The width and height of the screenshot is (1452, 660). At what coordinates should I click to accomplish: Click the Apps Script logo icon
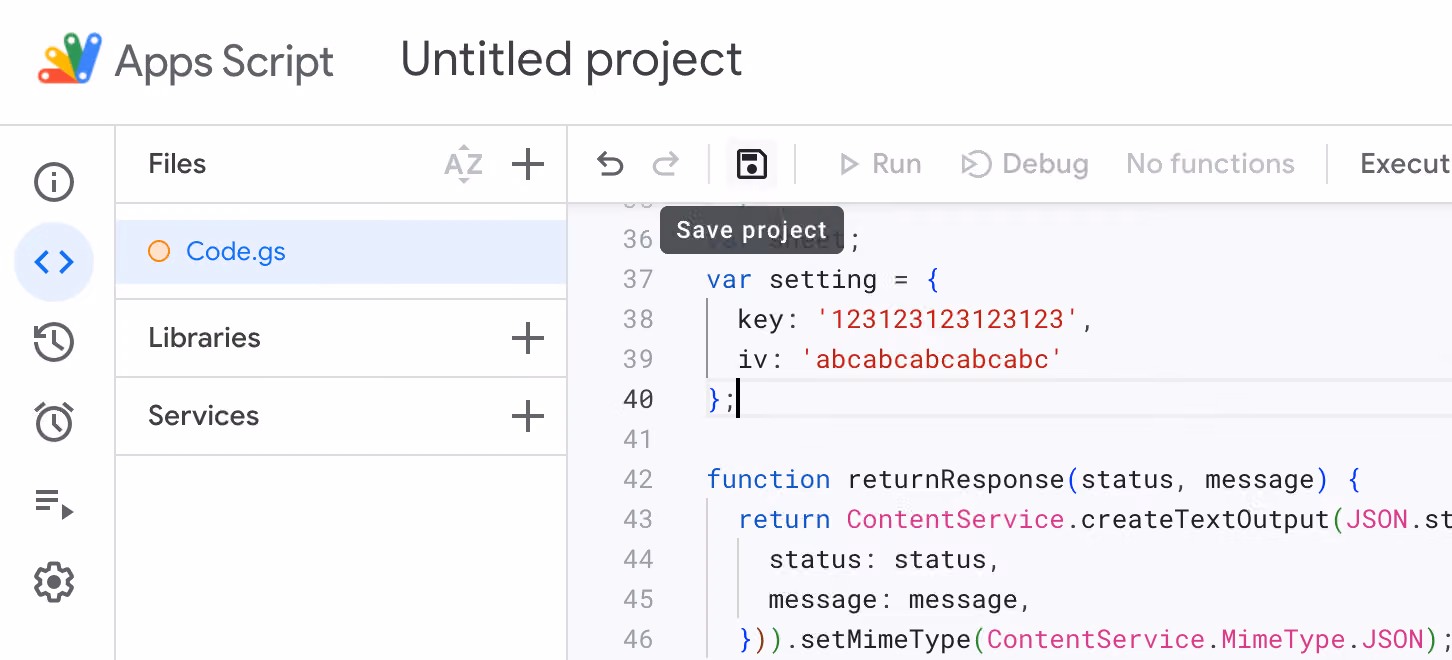(x=70, y=59)
